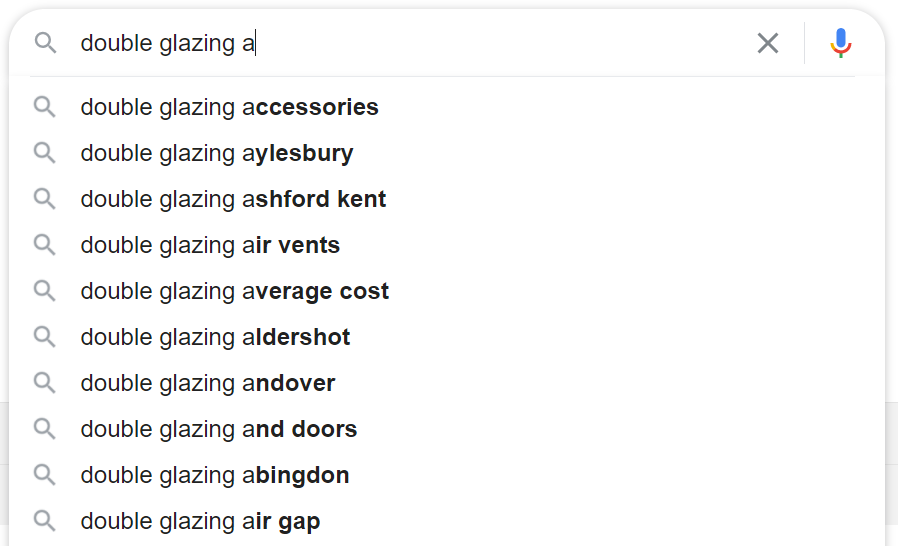898x546 pixels.
Task: Click magnifier icon beside 'double glazing abingdon'
Action: (x=44, y=475)
